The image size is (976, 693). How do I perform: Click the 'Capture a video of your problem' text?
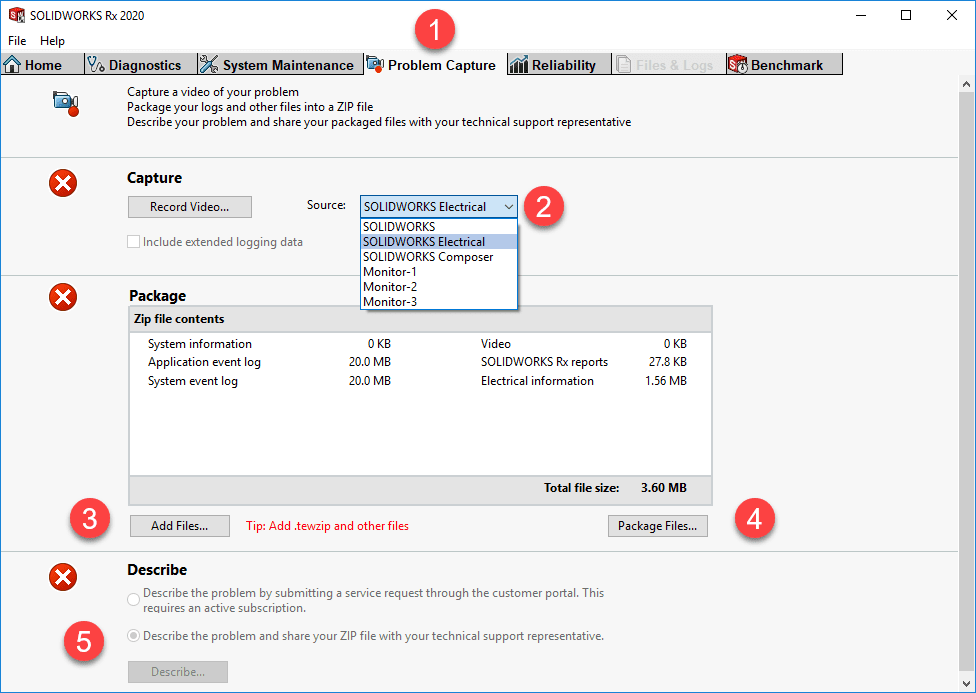213,92
